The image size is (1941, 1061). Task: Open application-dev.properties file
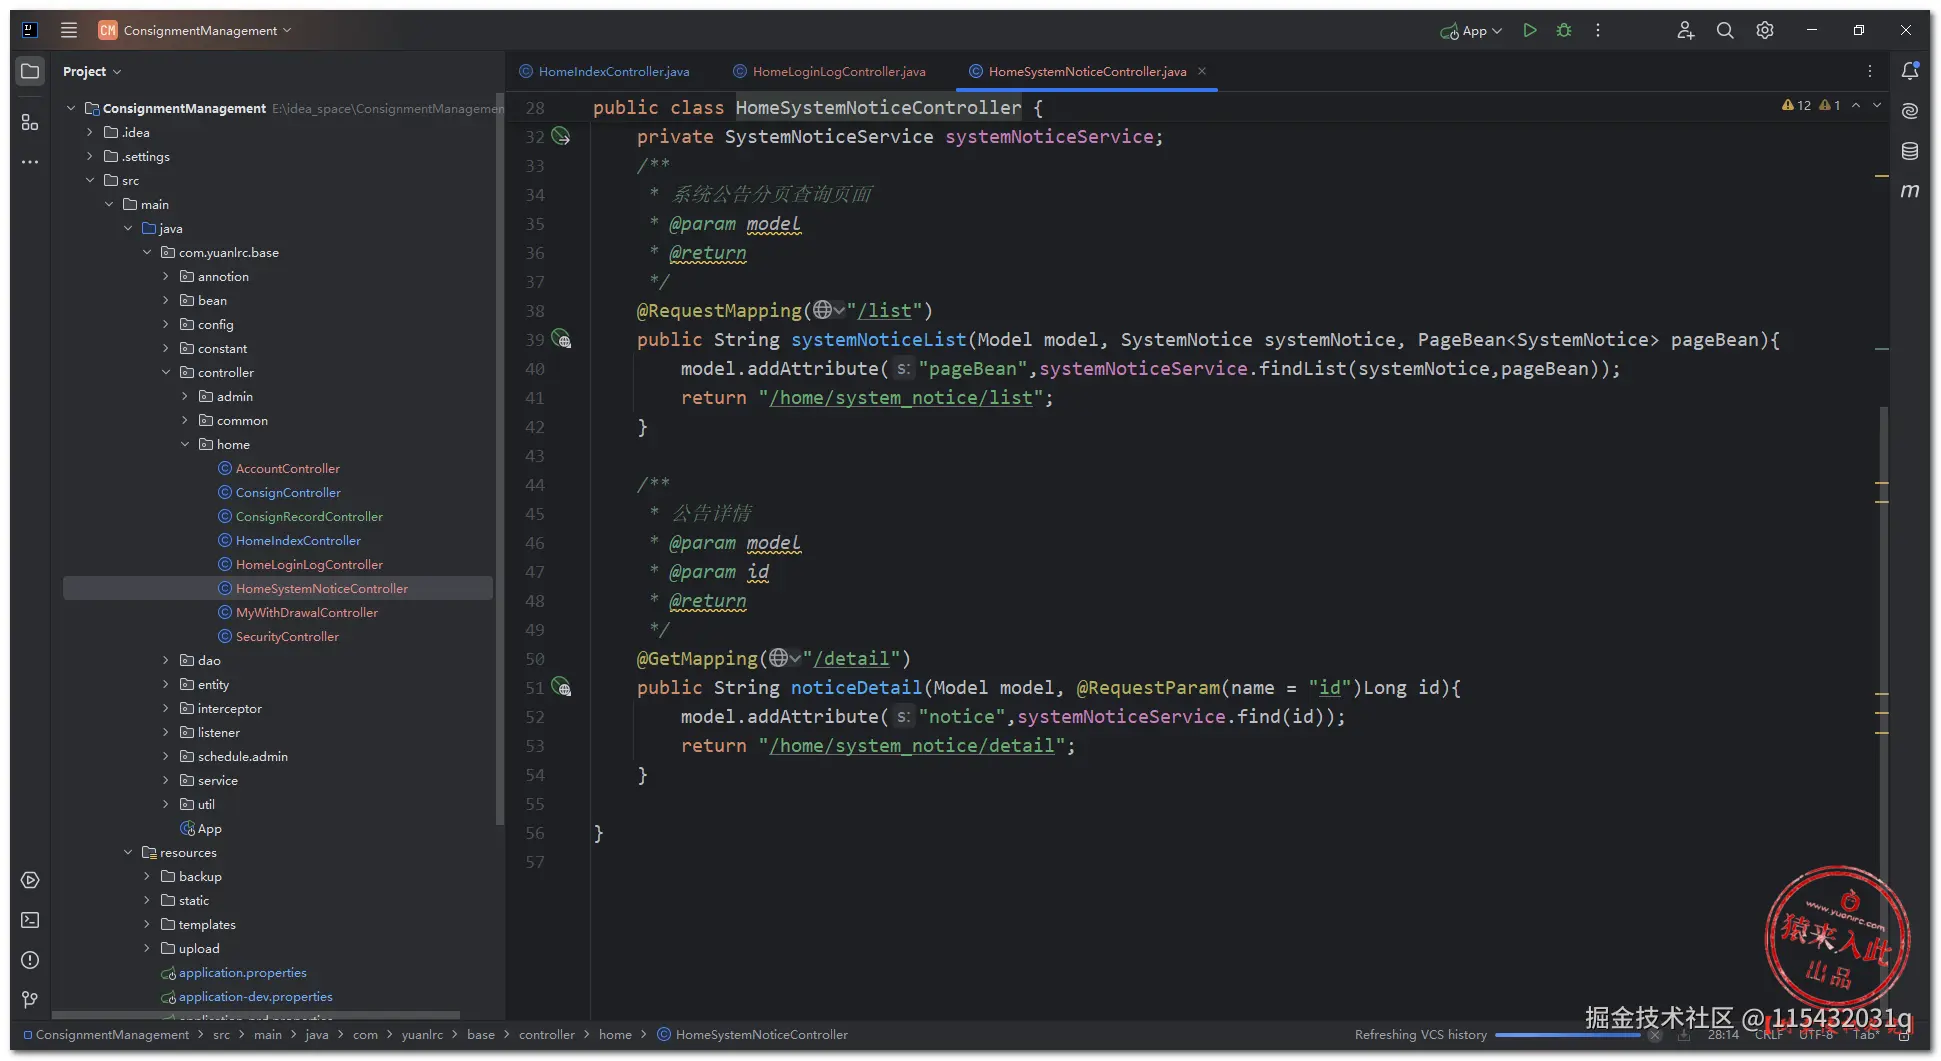(256, 996)
